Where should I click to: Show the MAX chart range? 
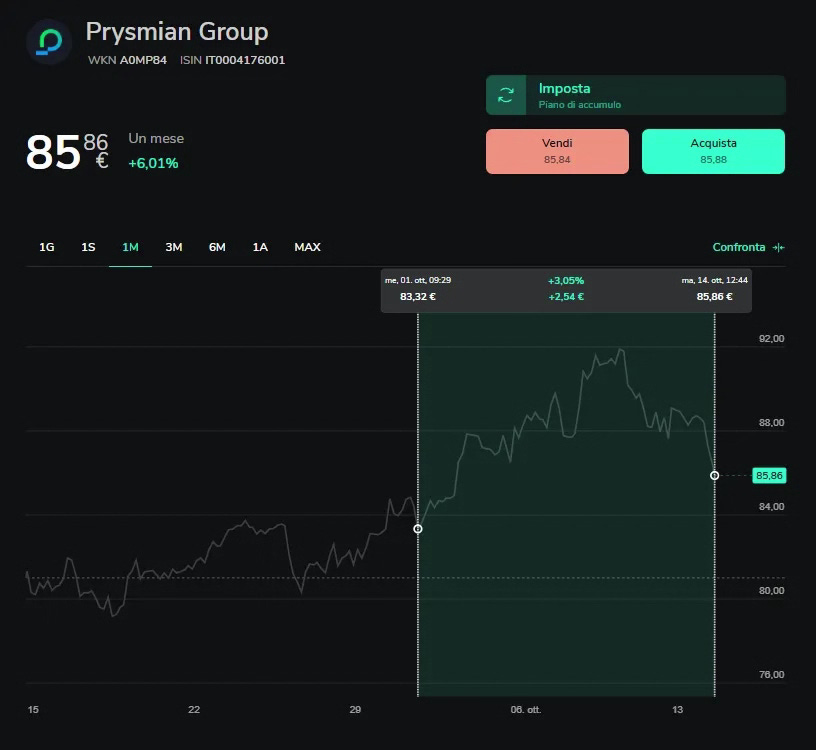308,247
